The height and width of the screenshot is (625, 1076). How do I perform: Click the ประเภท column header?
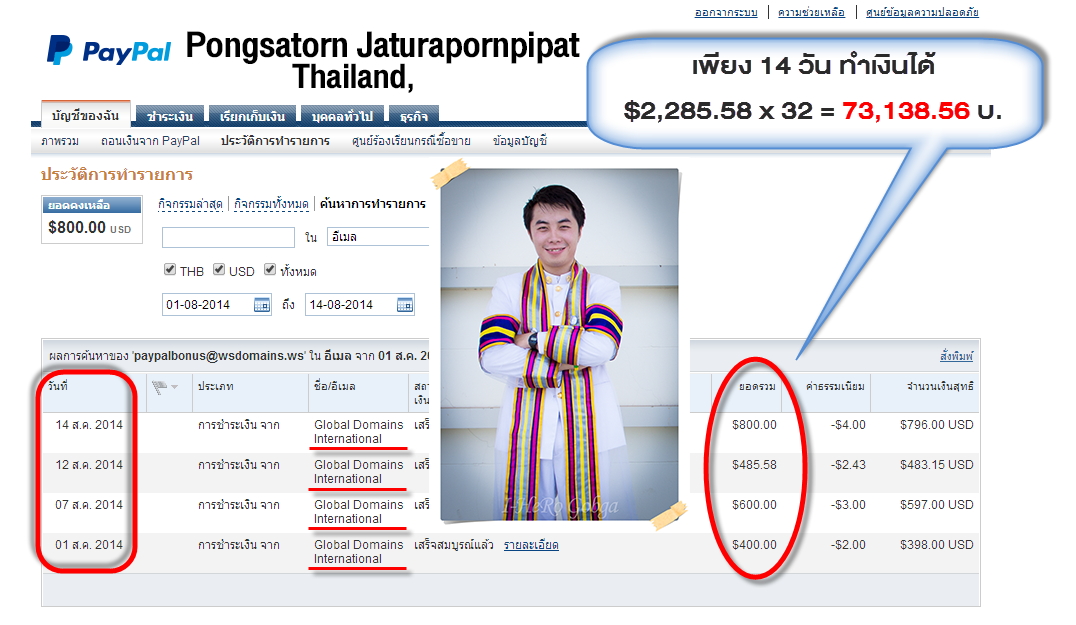215,386
